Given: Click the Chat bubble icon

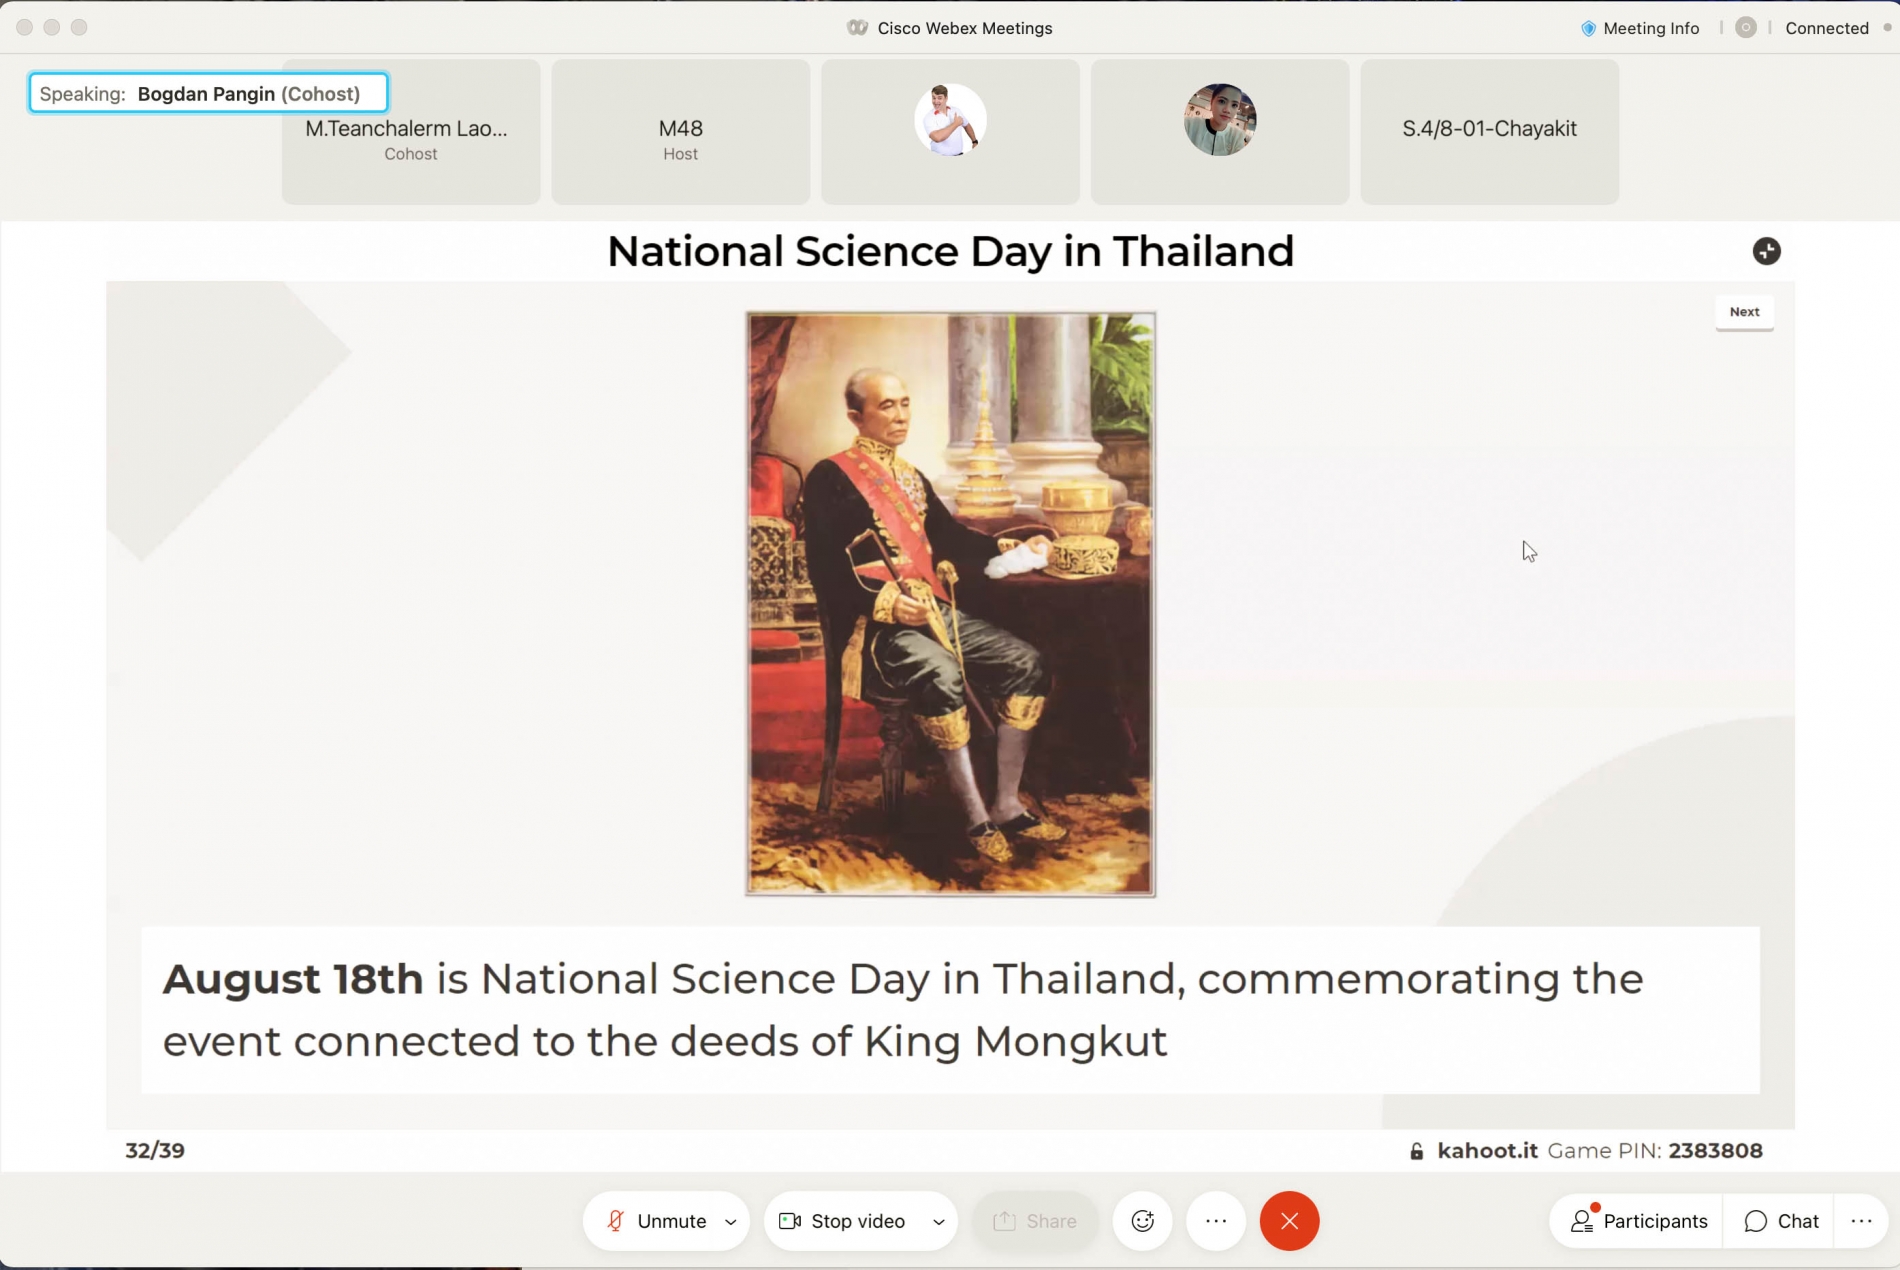Looking at the screenshot, I should [1755, 1221].
